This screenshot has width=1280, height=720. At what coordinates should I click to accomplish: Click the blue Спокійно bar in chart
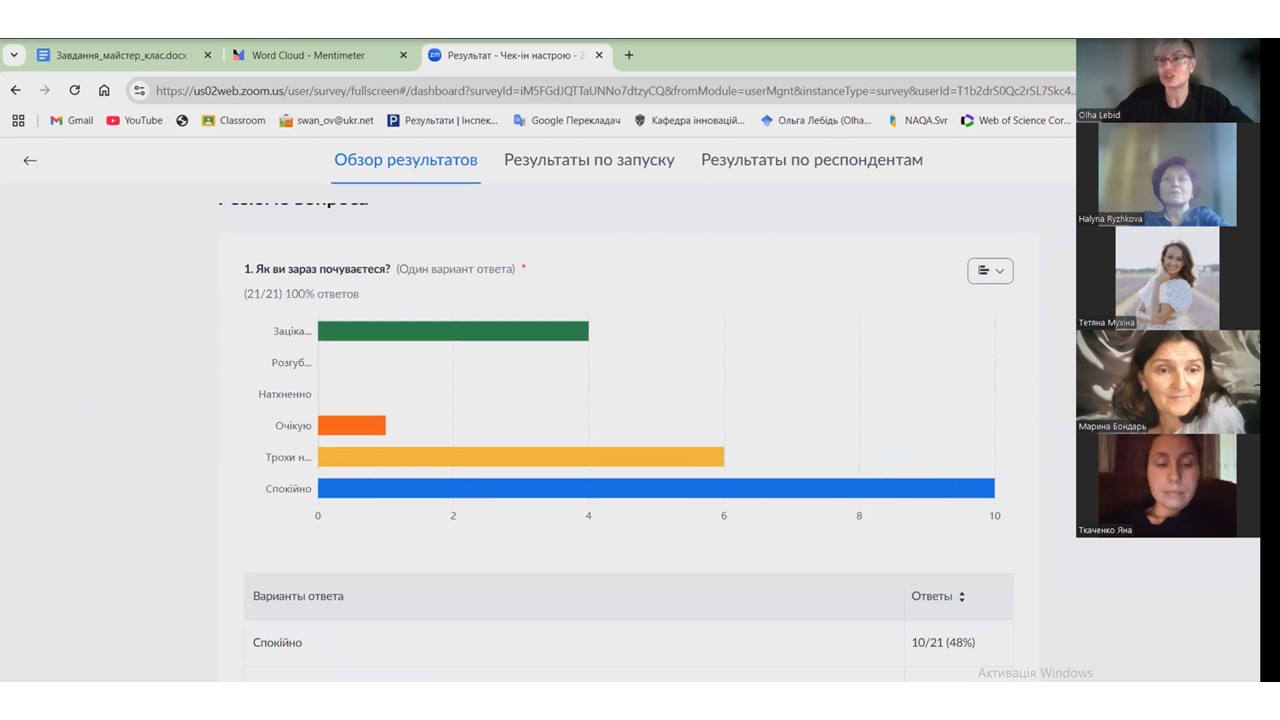(656, 488)
